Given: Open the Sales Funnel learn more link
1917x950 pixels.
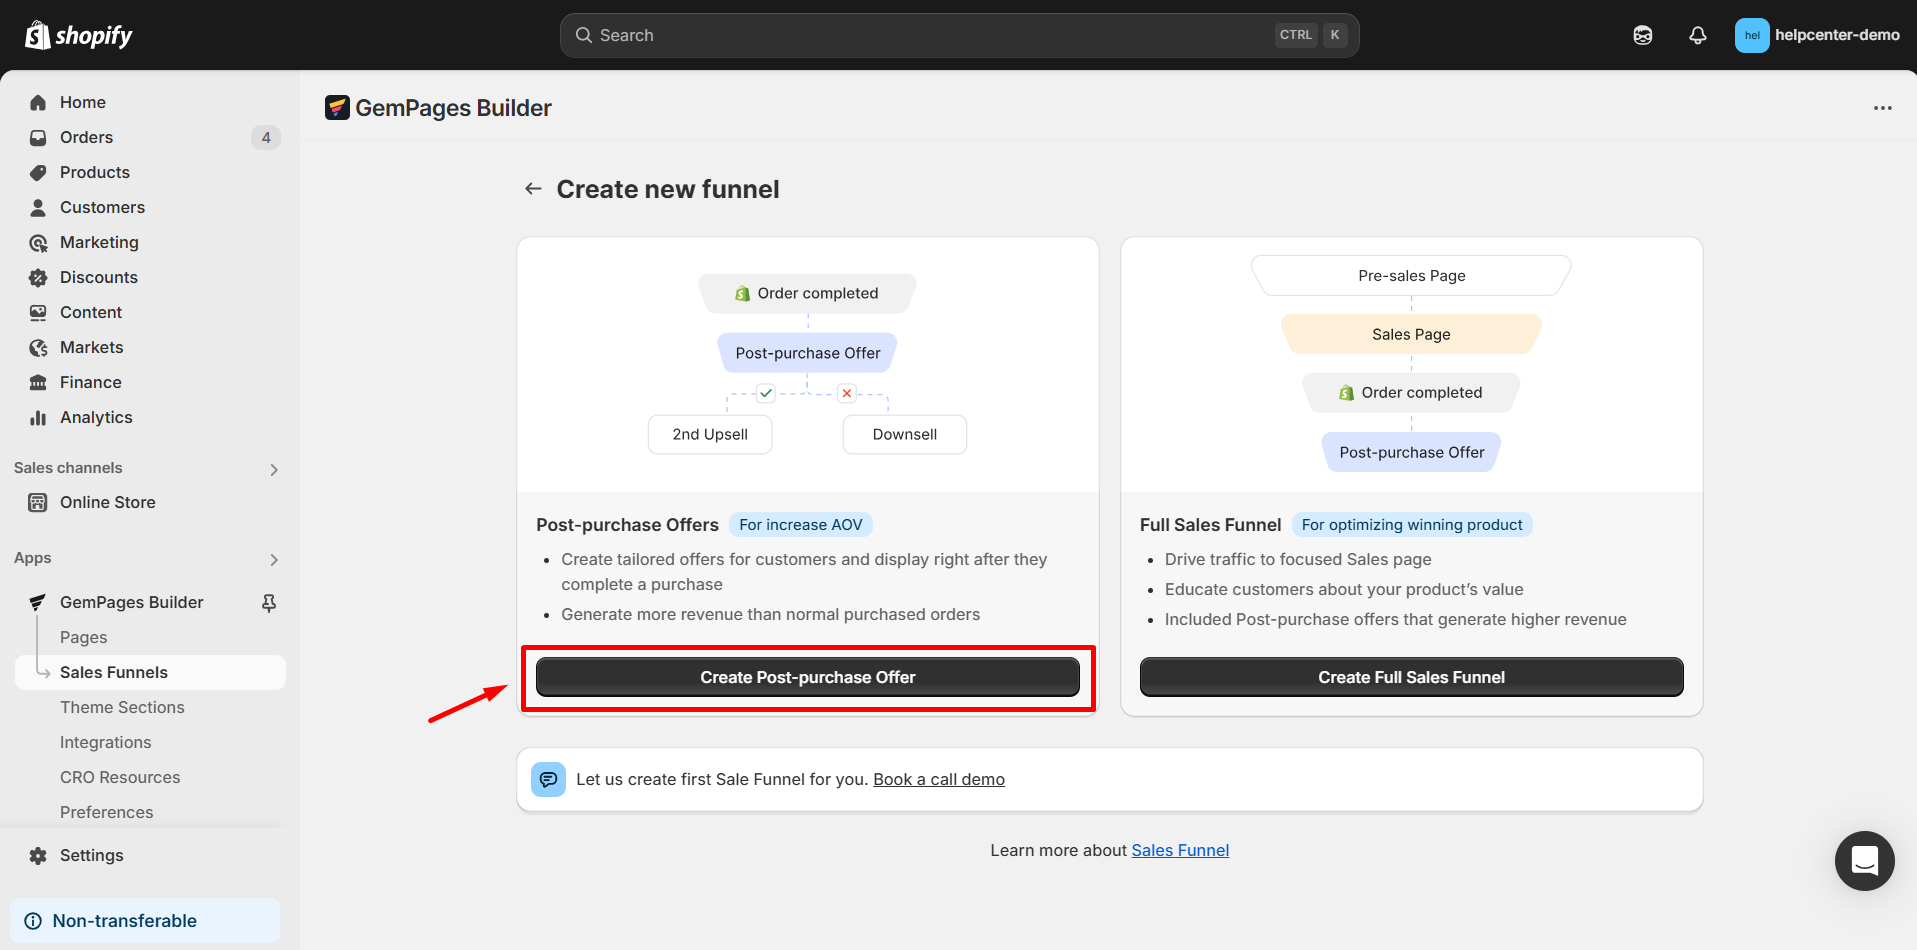Looking at the screenshot, I should click(x=1179, y=850).
